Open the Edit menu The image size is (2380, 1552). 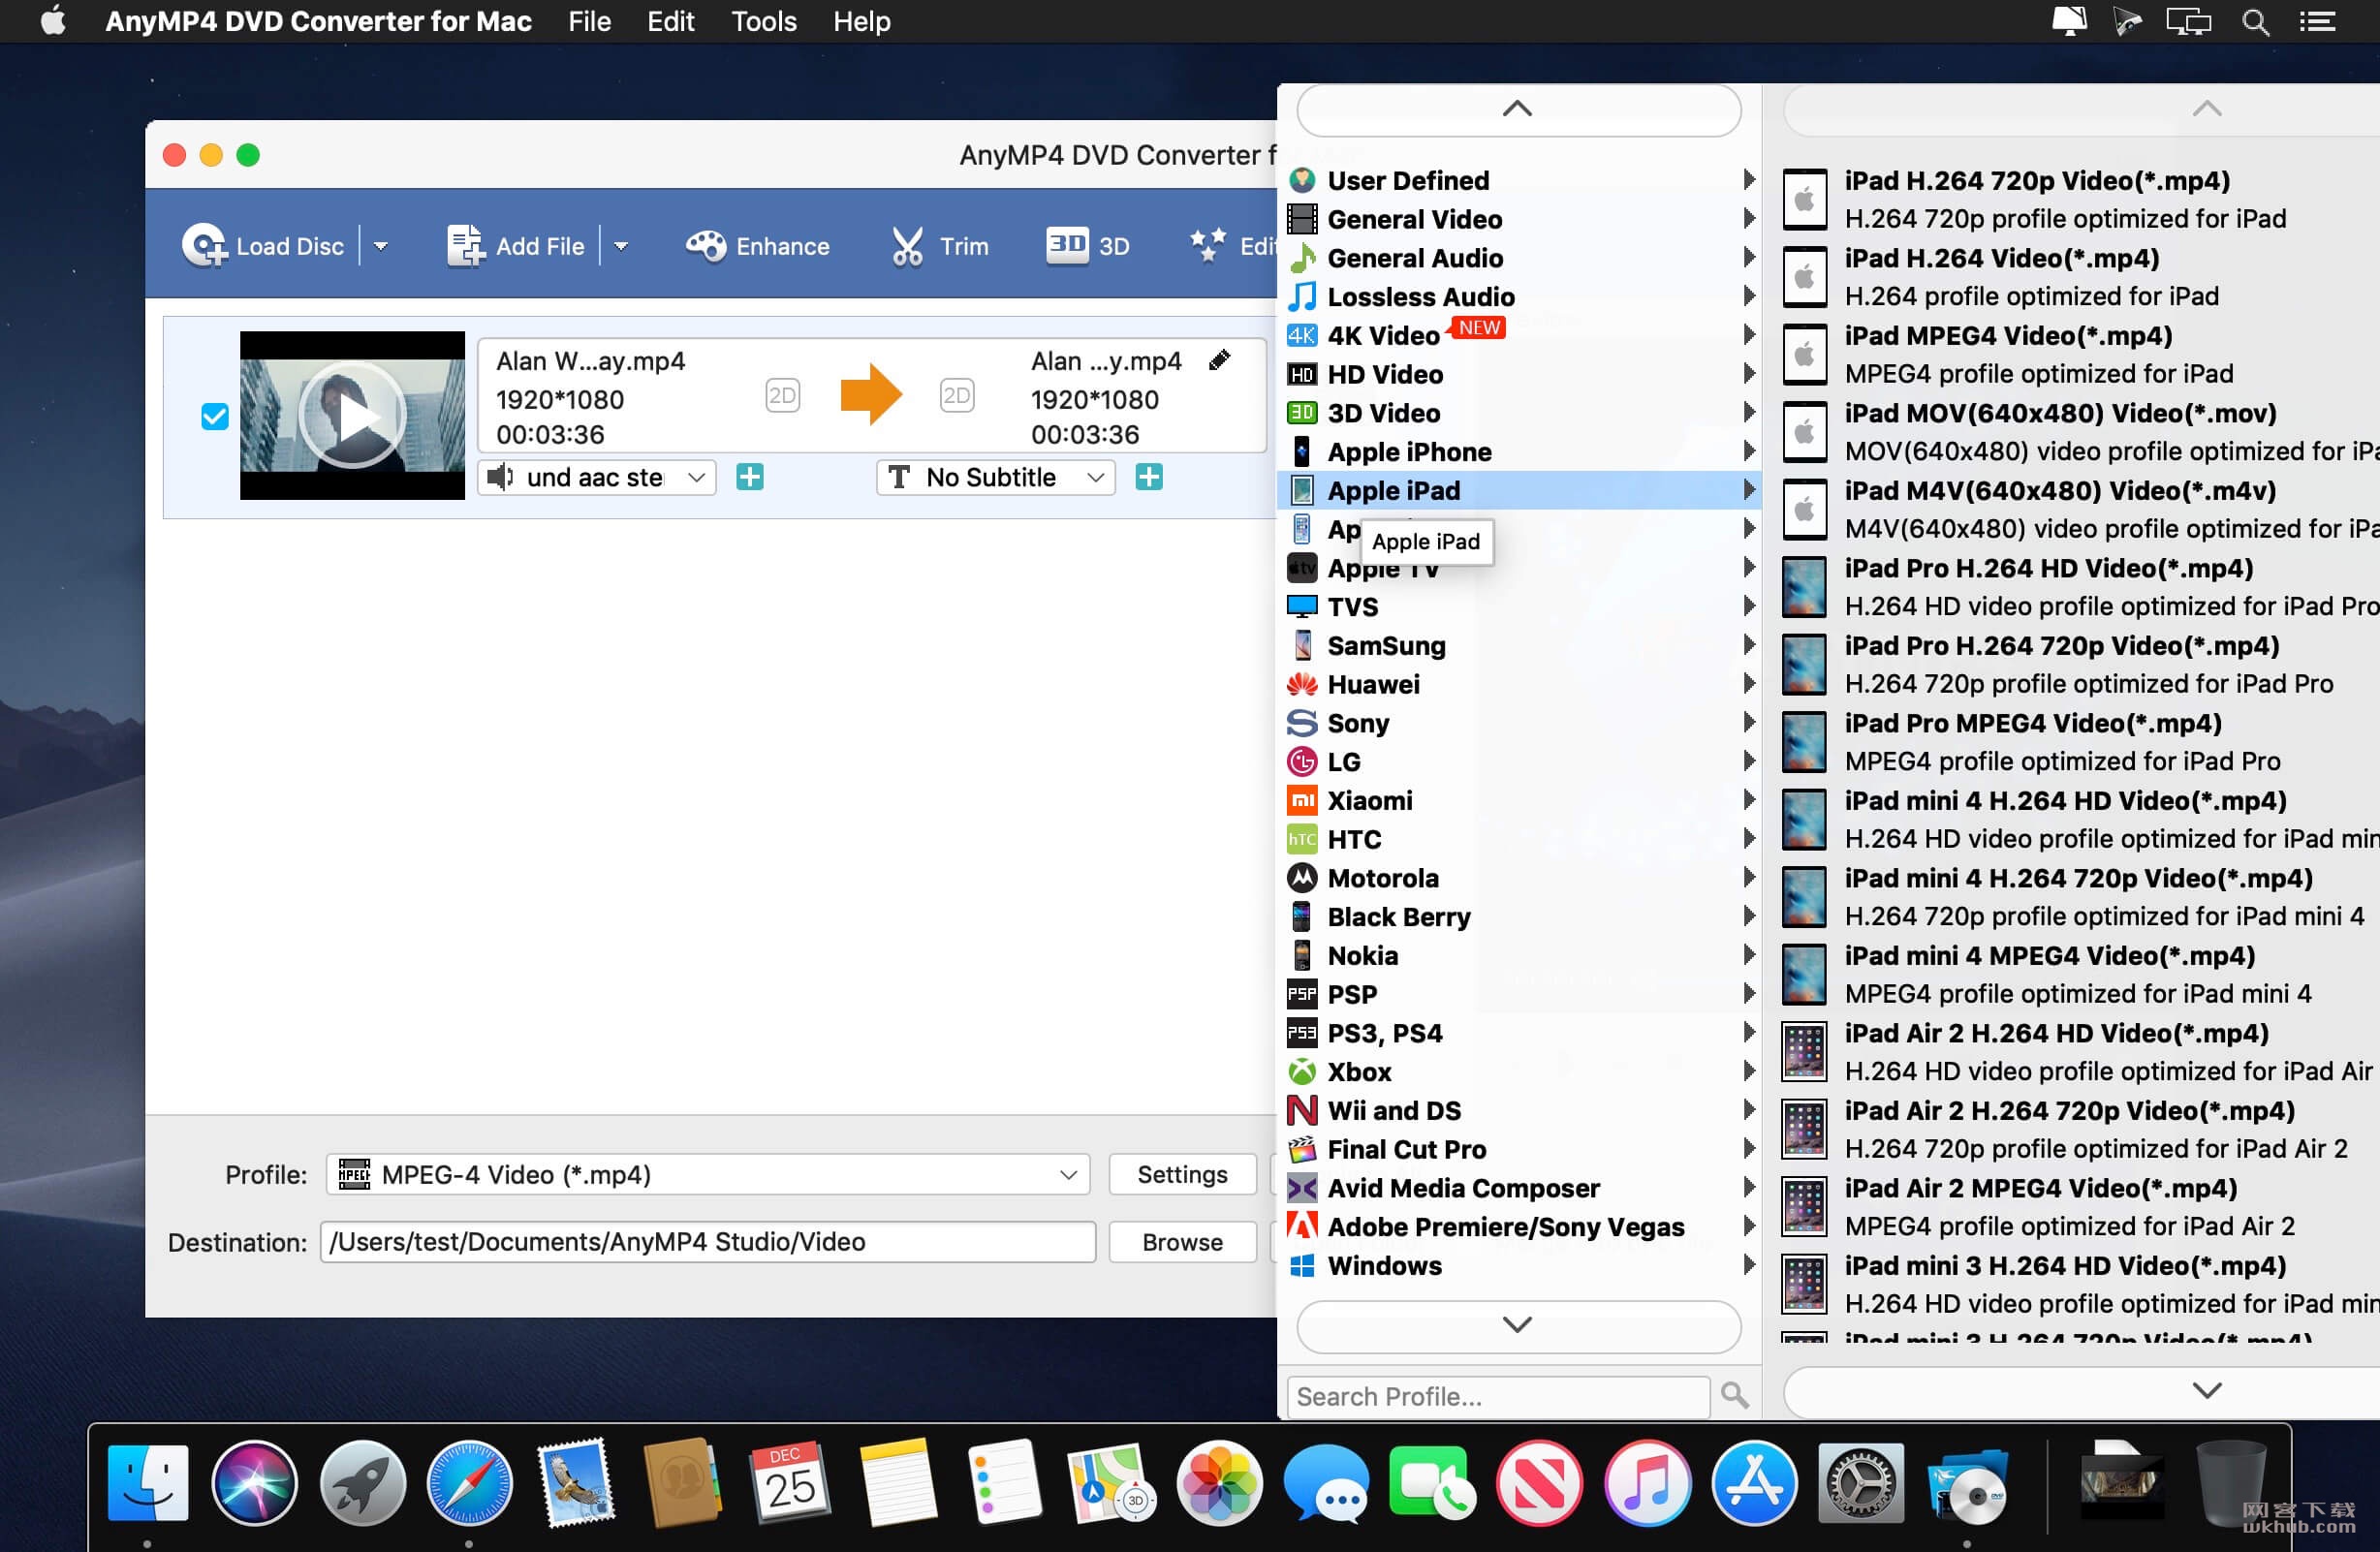pos(670,21)
